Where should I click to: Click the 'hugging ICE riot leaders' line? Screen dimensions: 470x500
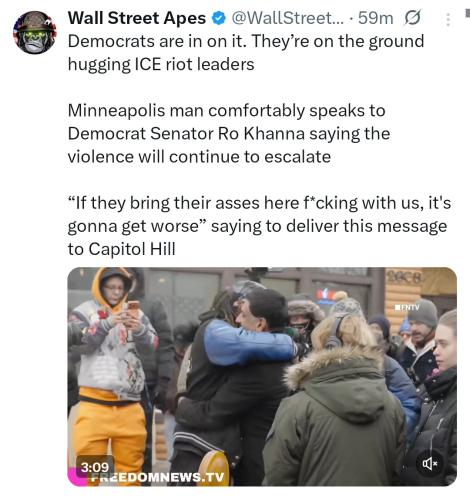[x=161, y=64]
